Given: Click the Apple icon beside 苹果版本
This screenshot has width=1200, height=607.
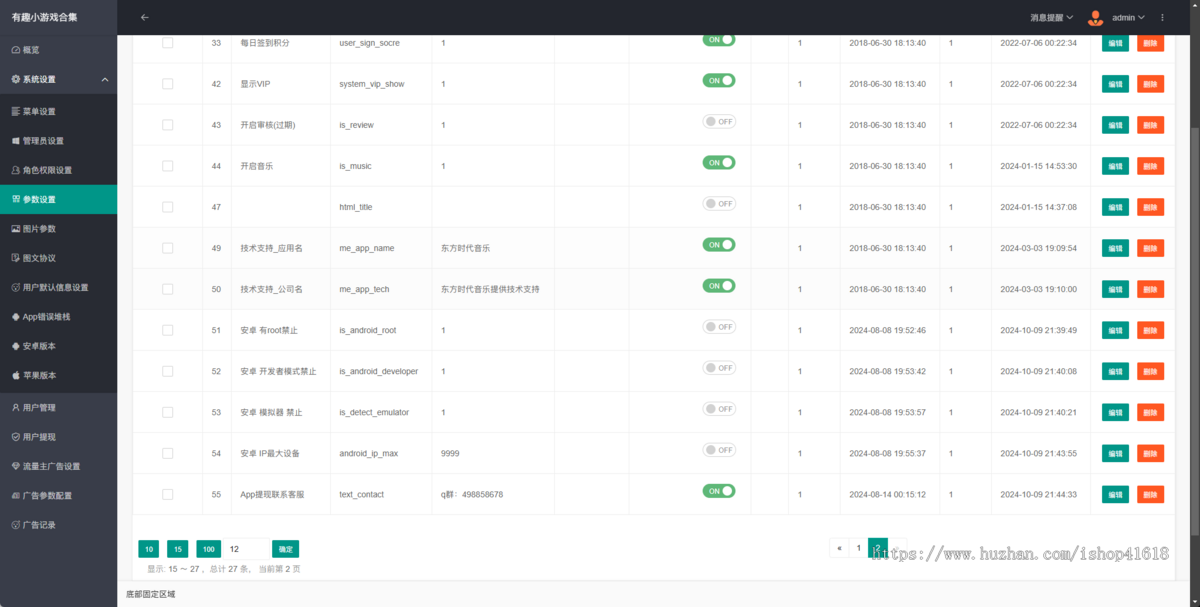Looking at the screenshot, I should tap(15, 375).
